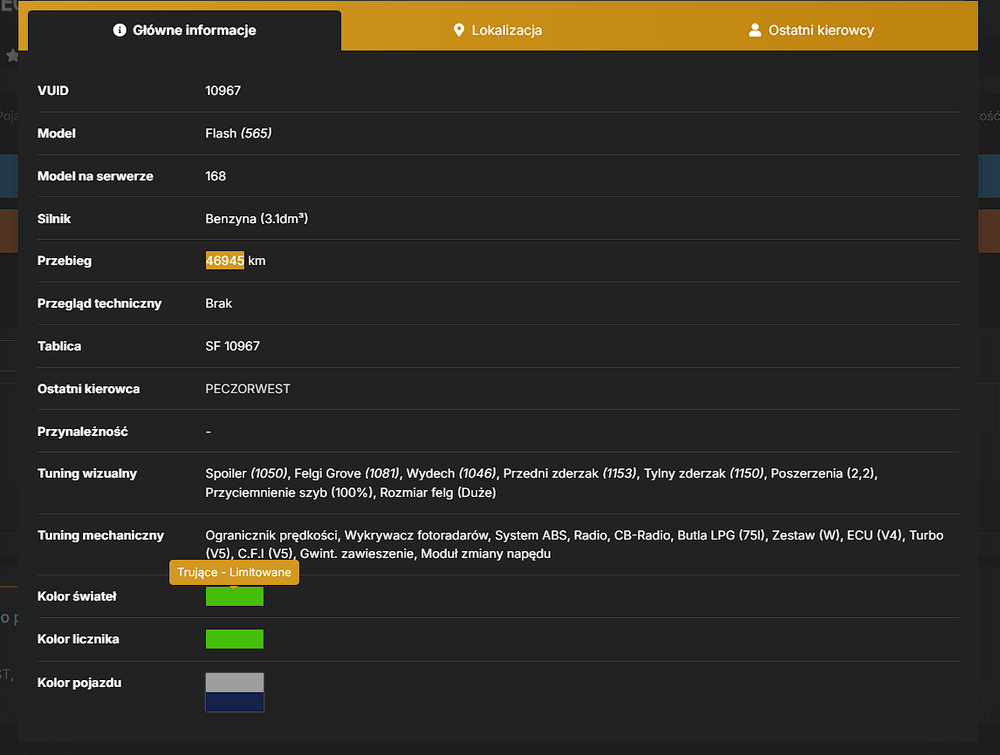
Task: Click the highlighted mileage value 46945
Action: (224, 260)
